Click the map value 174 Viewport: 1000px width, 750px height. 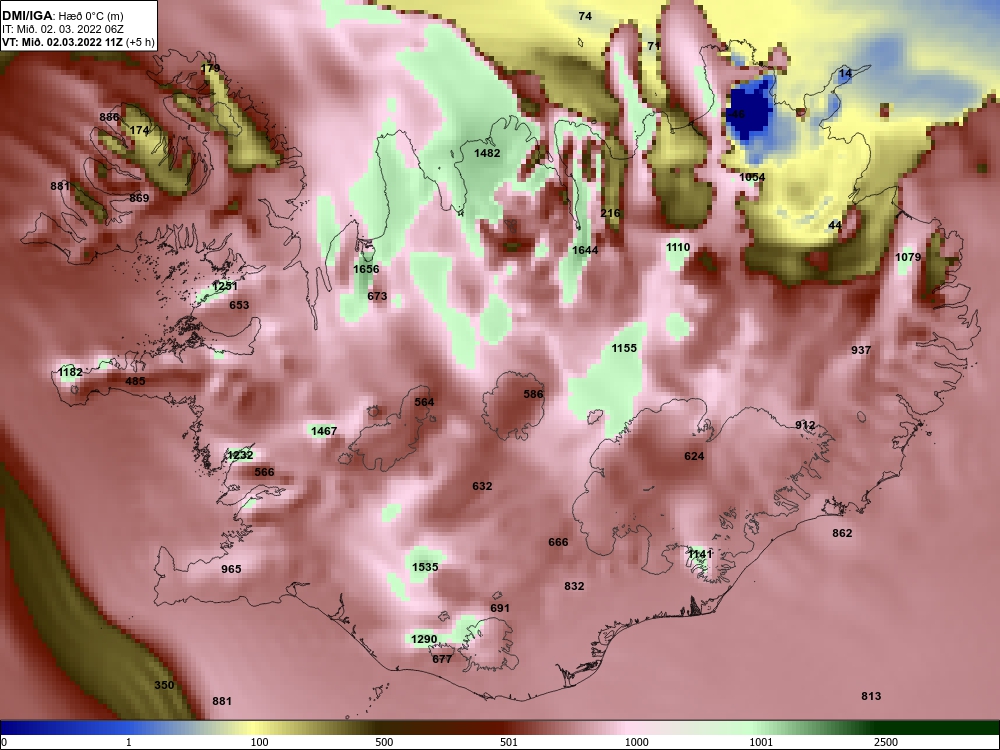coord(139,130)
